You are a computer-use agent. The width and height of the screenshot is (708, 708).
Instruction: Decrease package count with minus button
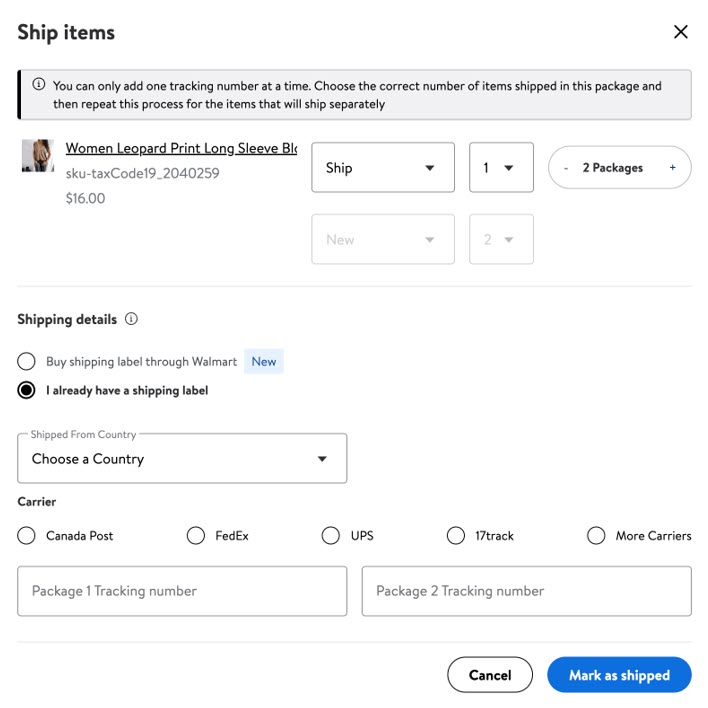[566, 168]
